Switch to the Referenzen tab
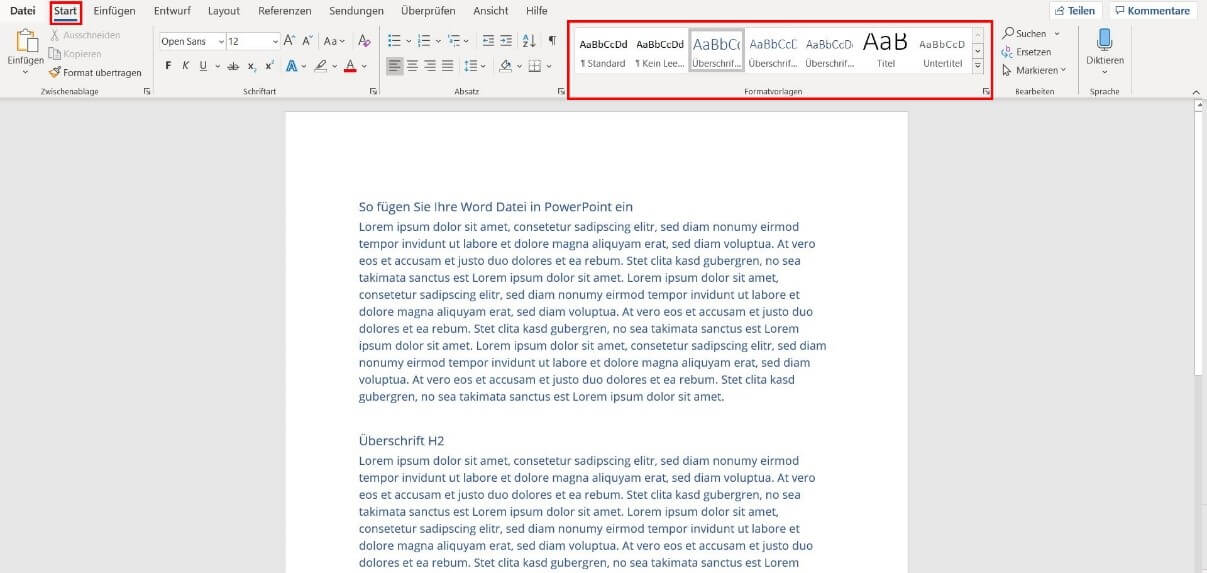Viewport: 1207px width, 573px height. coord(284,11)
